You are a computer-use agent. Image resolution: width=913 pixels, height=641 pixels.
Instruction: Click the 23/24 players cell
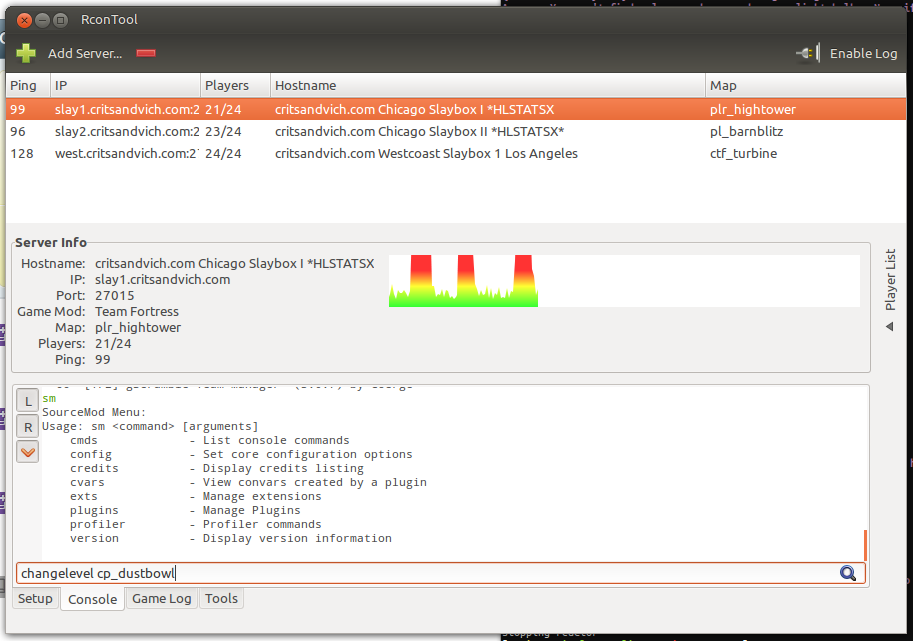pyautogui.click(x=223, y=132)
